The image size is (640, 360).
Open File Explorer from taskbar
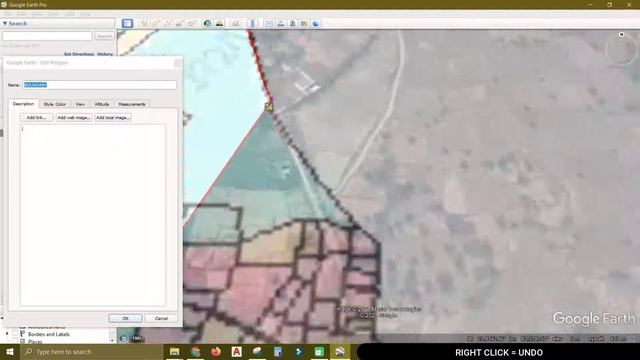(x=174, y=351)
